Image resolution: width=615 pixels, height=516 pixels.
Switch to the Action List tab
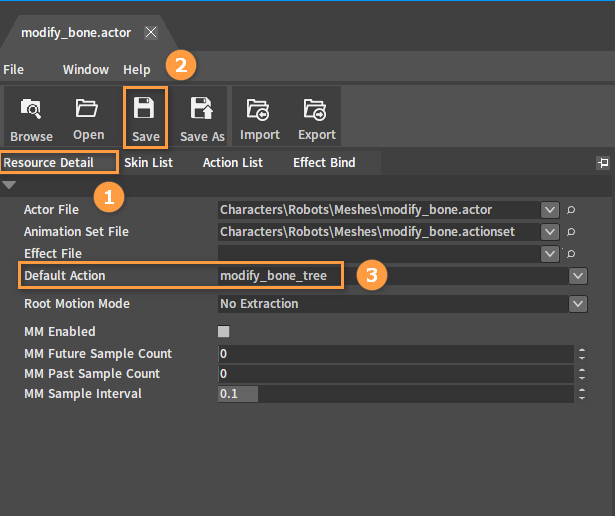pos(233,163)
